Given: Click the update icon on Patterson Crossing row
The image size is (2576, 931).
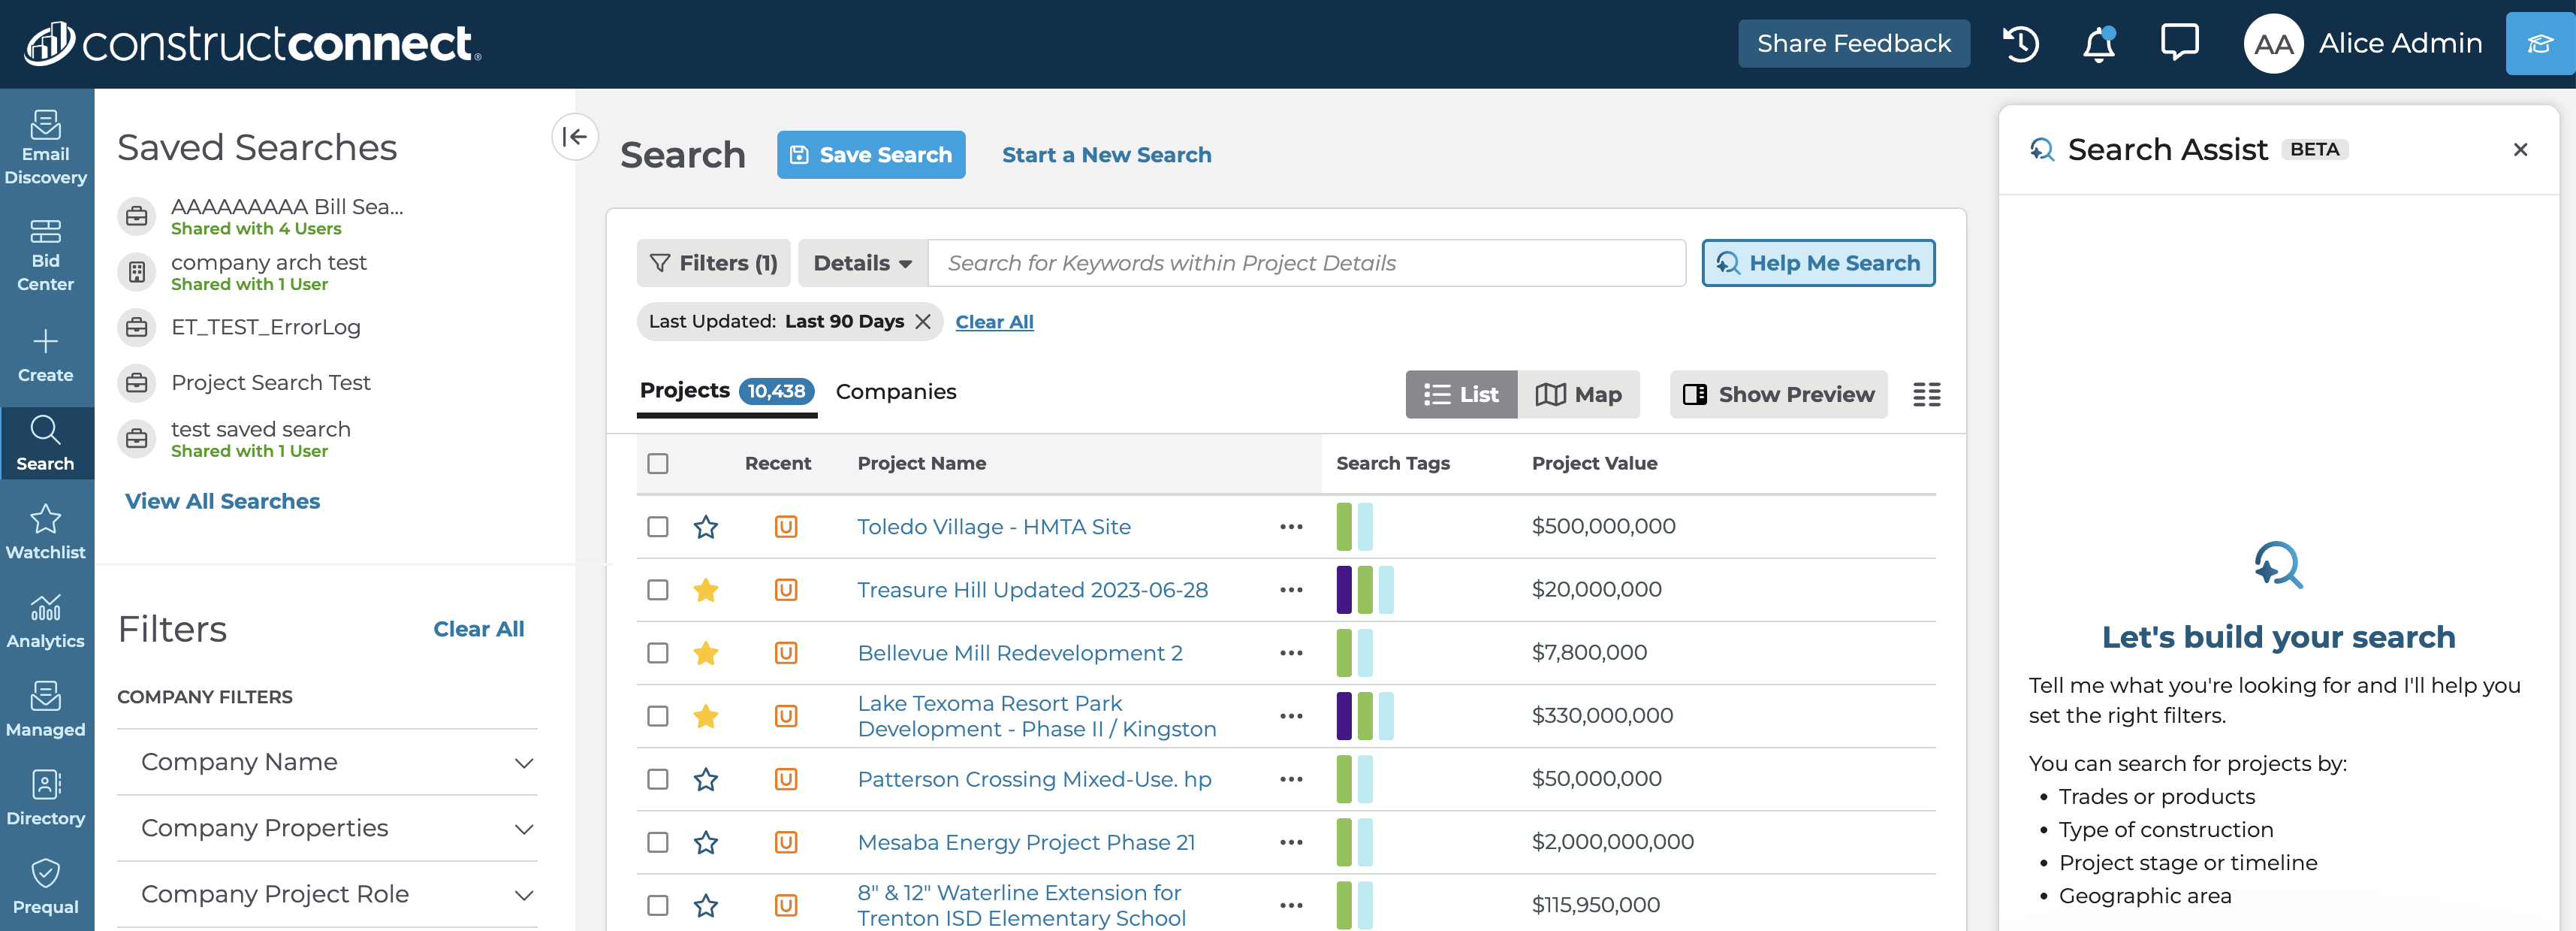Looking at the screenshot, I should [786, 779].
